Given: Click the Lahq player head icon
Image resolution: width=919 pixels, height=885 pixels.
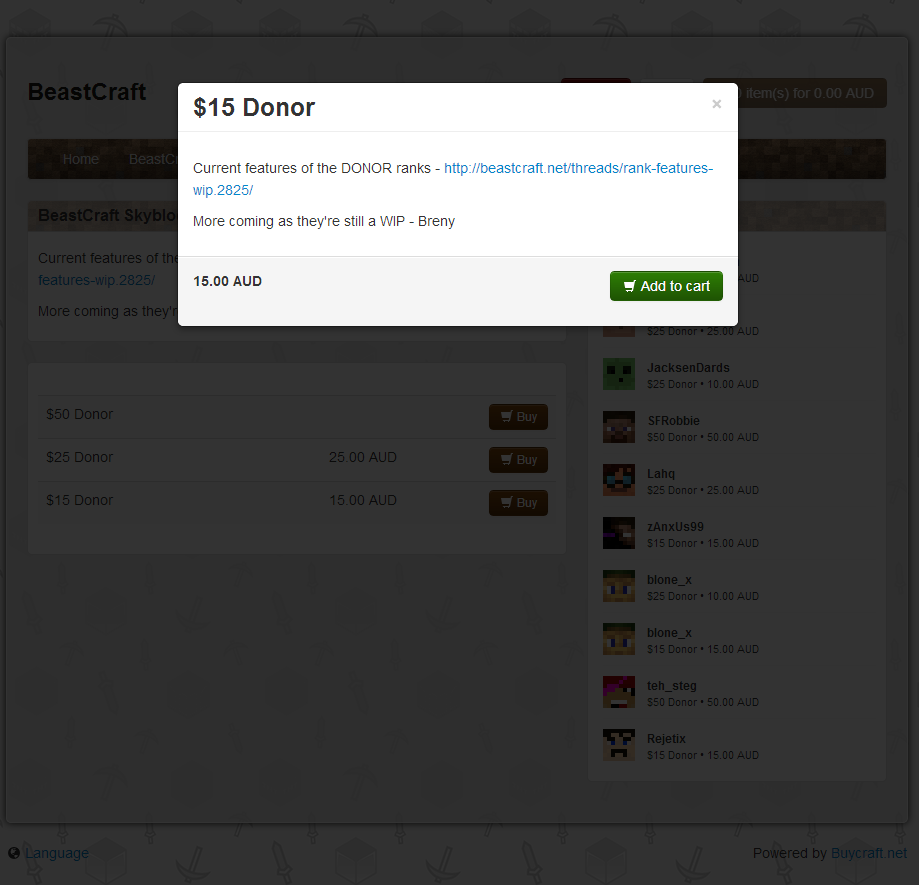Looking at the screenshot, I should [619, 480].
